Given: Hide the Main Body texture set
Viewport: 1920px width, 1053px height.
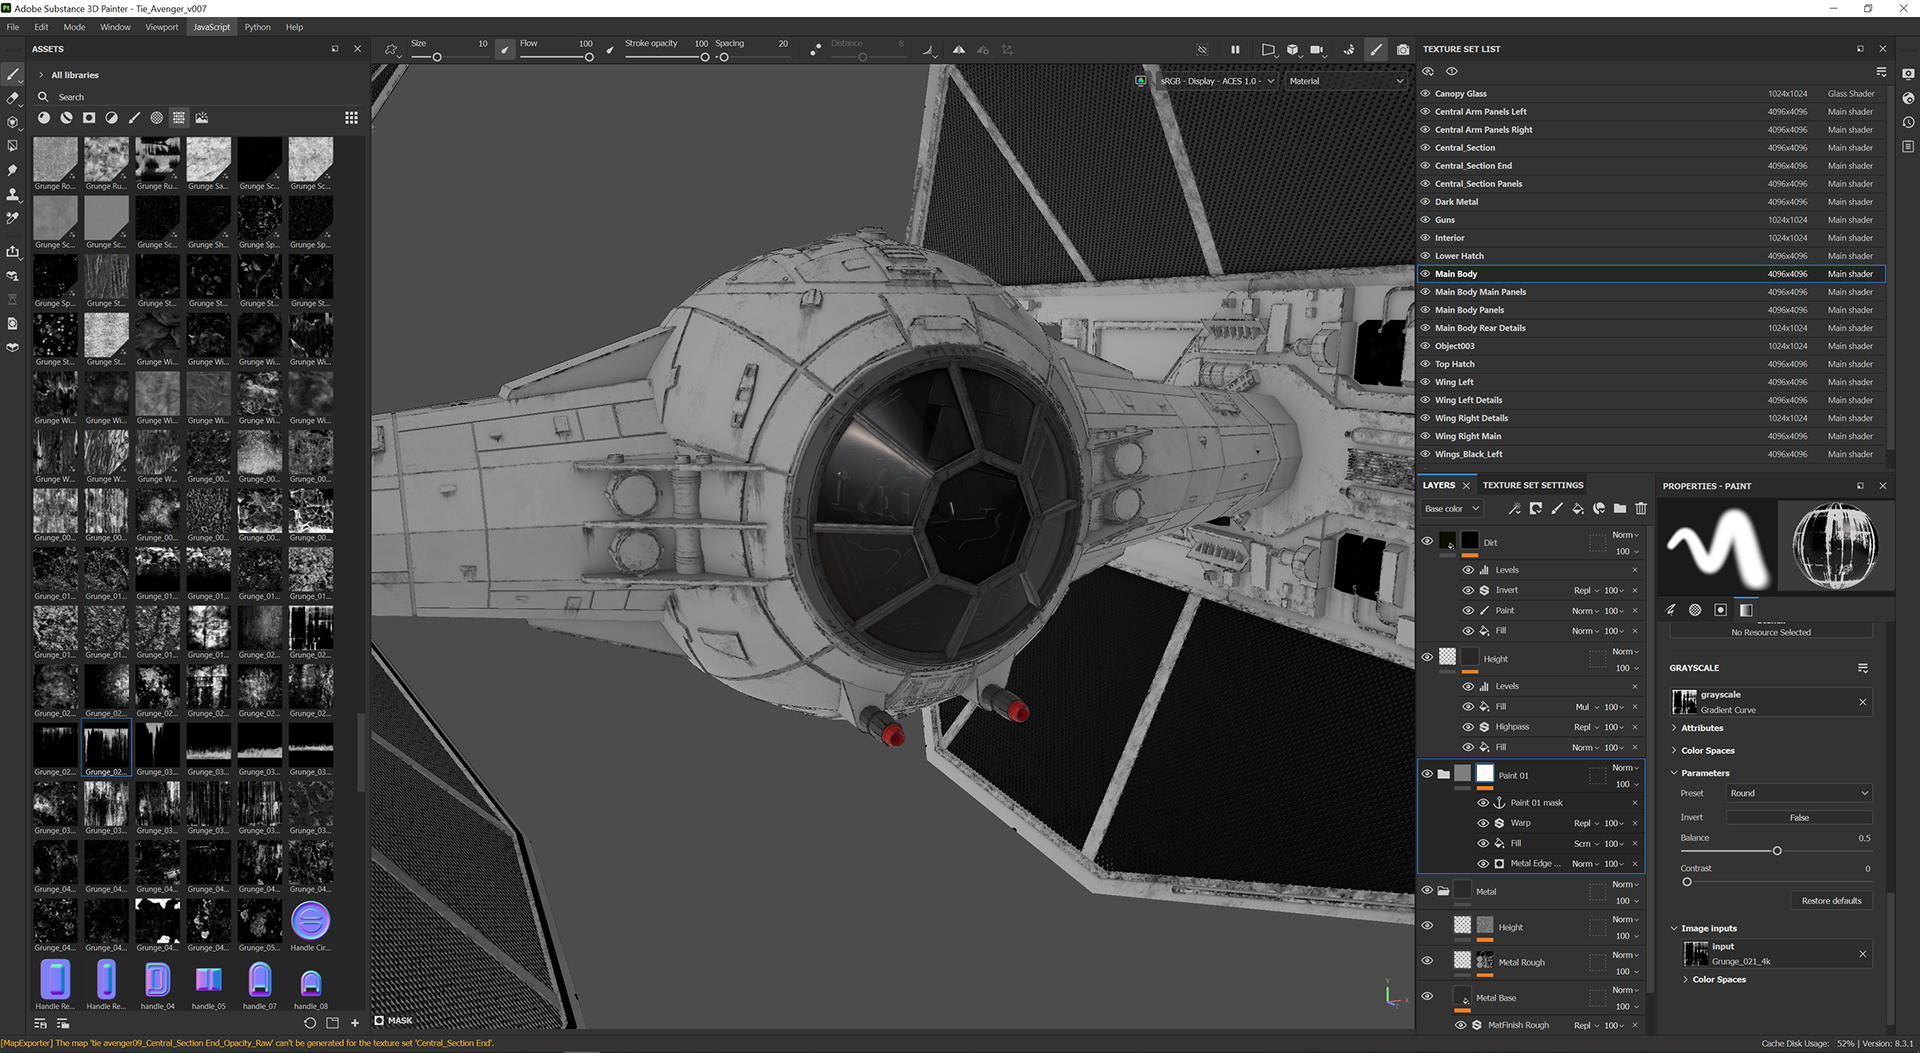Looking at the screenshot, I should coord(1426,274).
